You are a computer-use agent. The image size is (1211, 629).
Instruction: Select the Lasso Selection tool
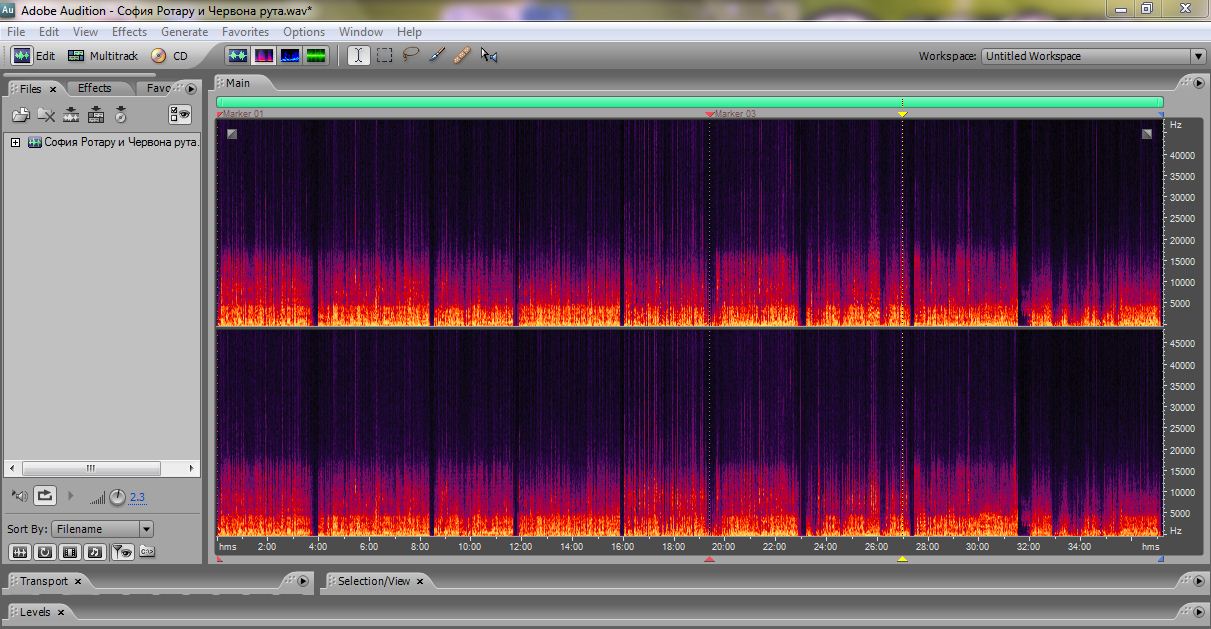pyautogui.click(x=411, y=56)
